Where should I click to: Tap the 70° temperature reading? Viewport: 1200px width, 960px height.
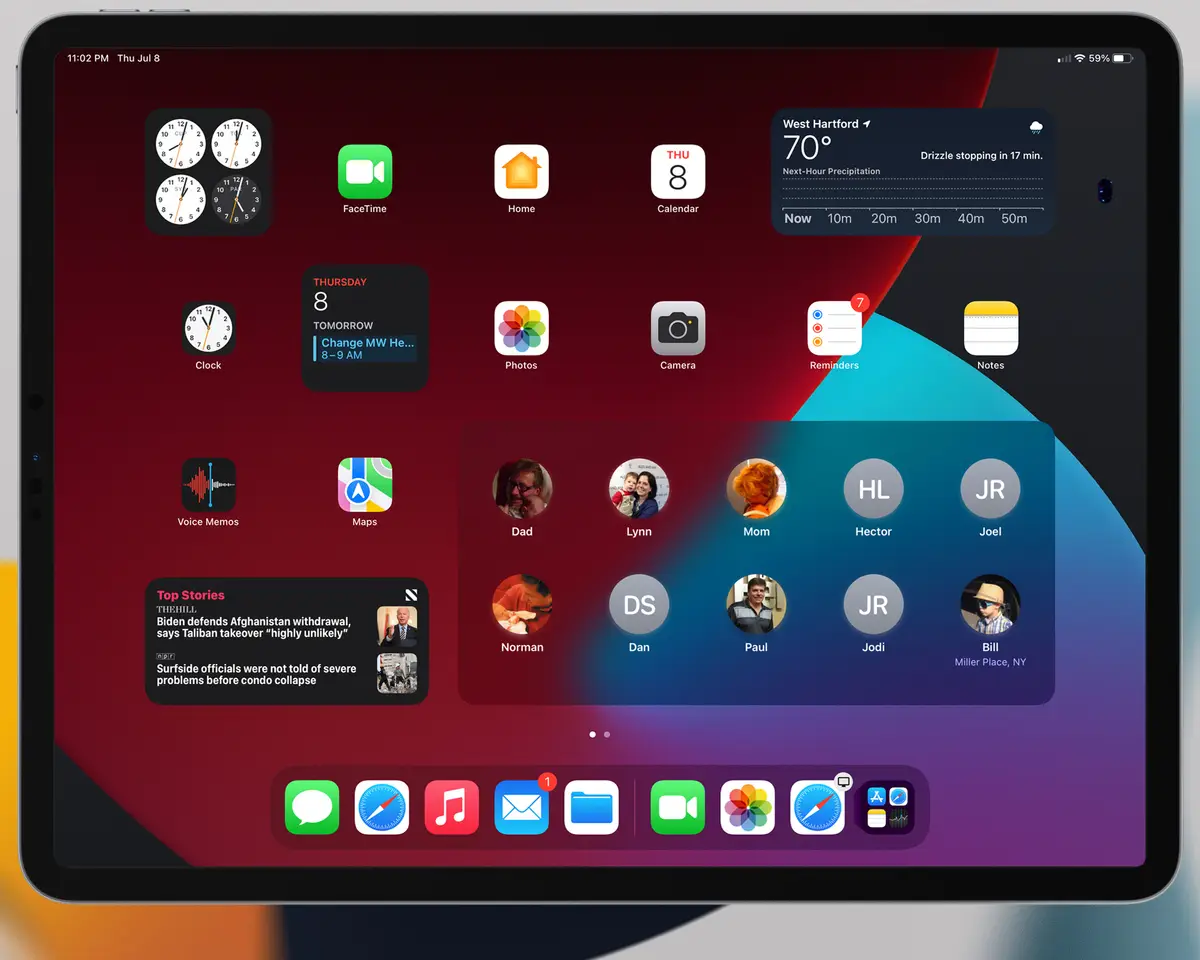(807, 148)
